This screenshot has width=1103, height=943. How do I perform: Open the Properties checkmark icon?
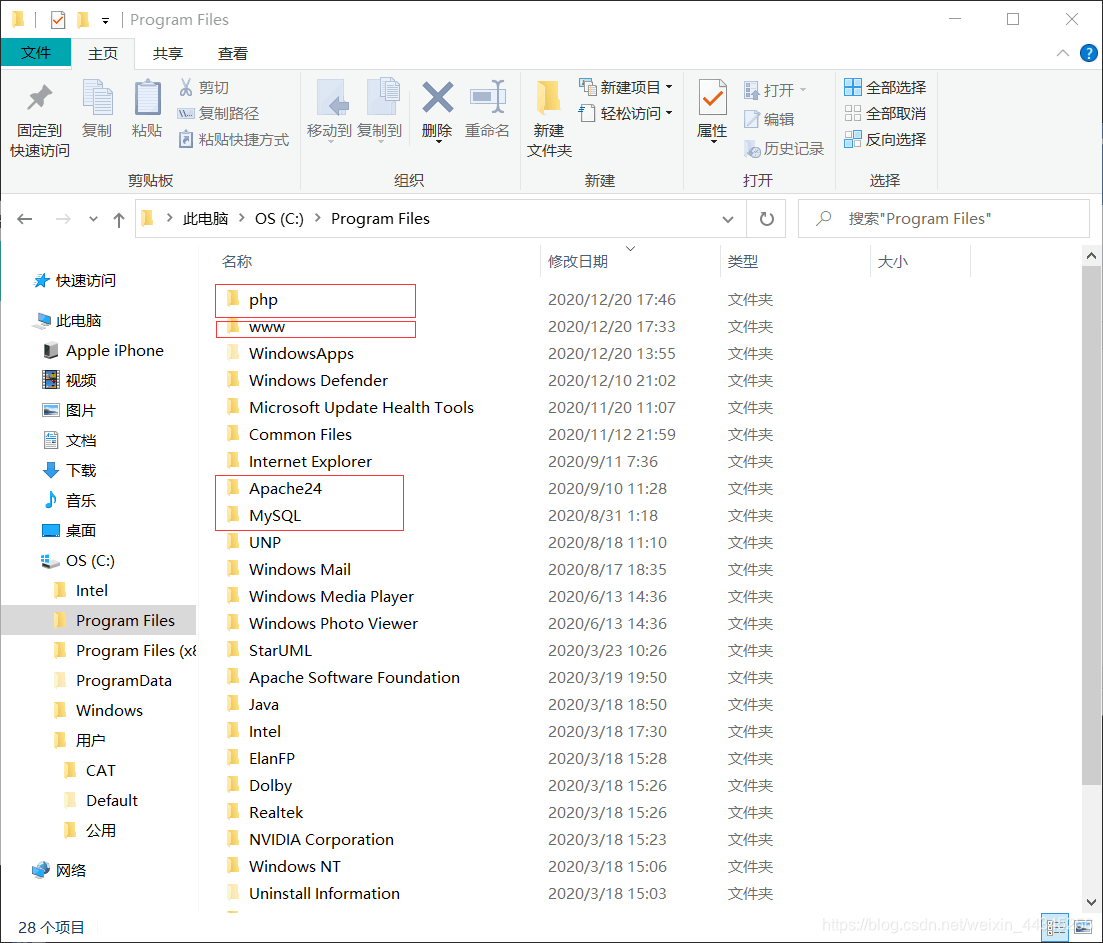point(712,98)
